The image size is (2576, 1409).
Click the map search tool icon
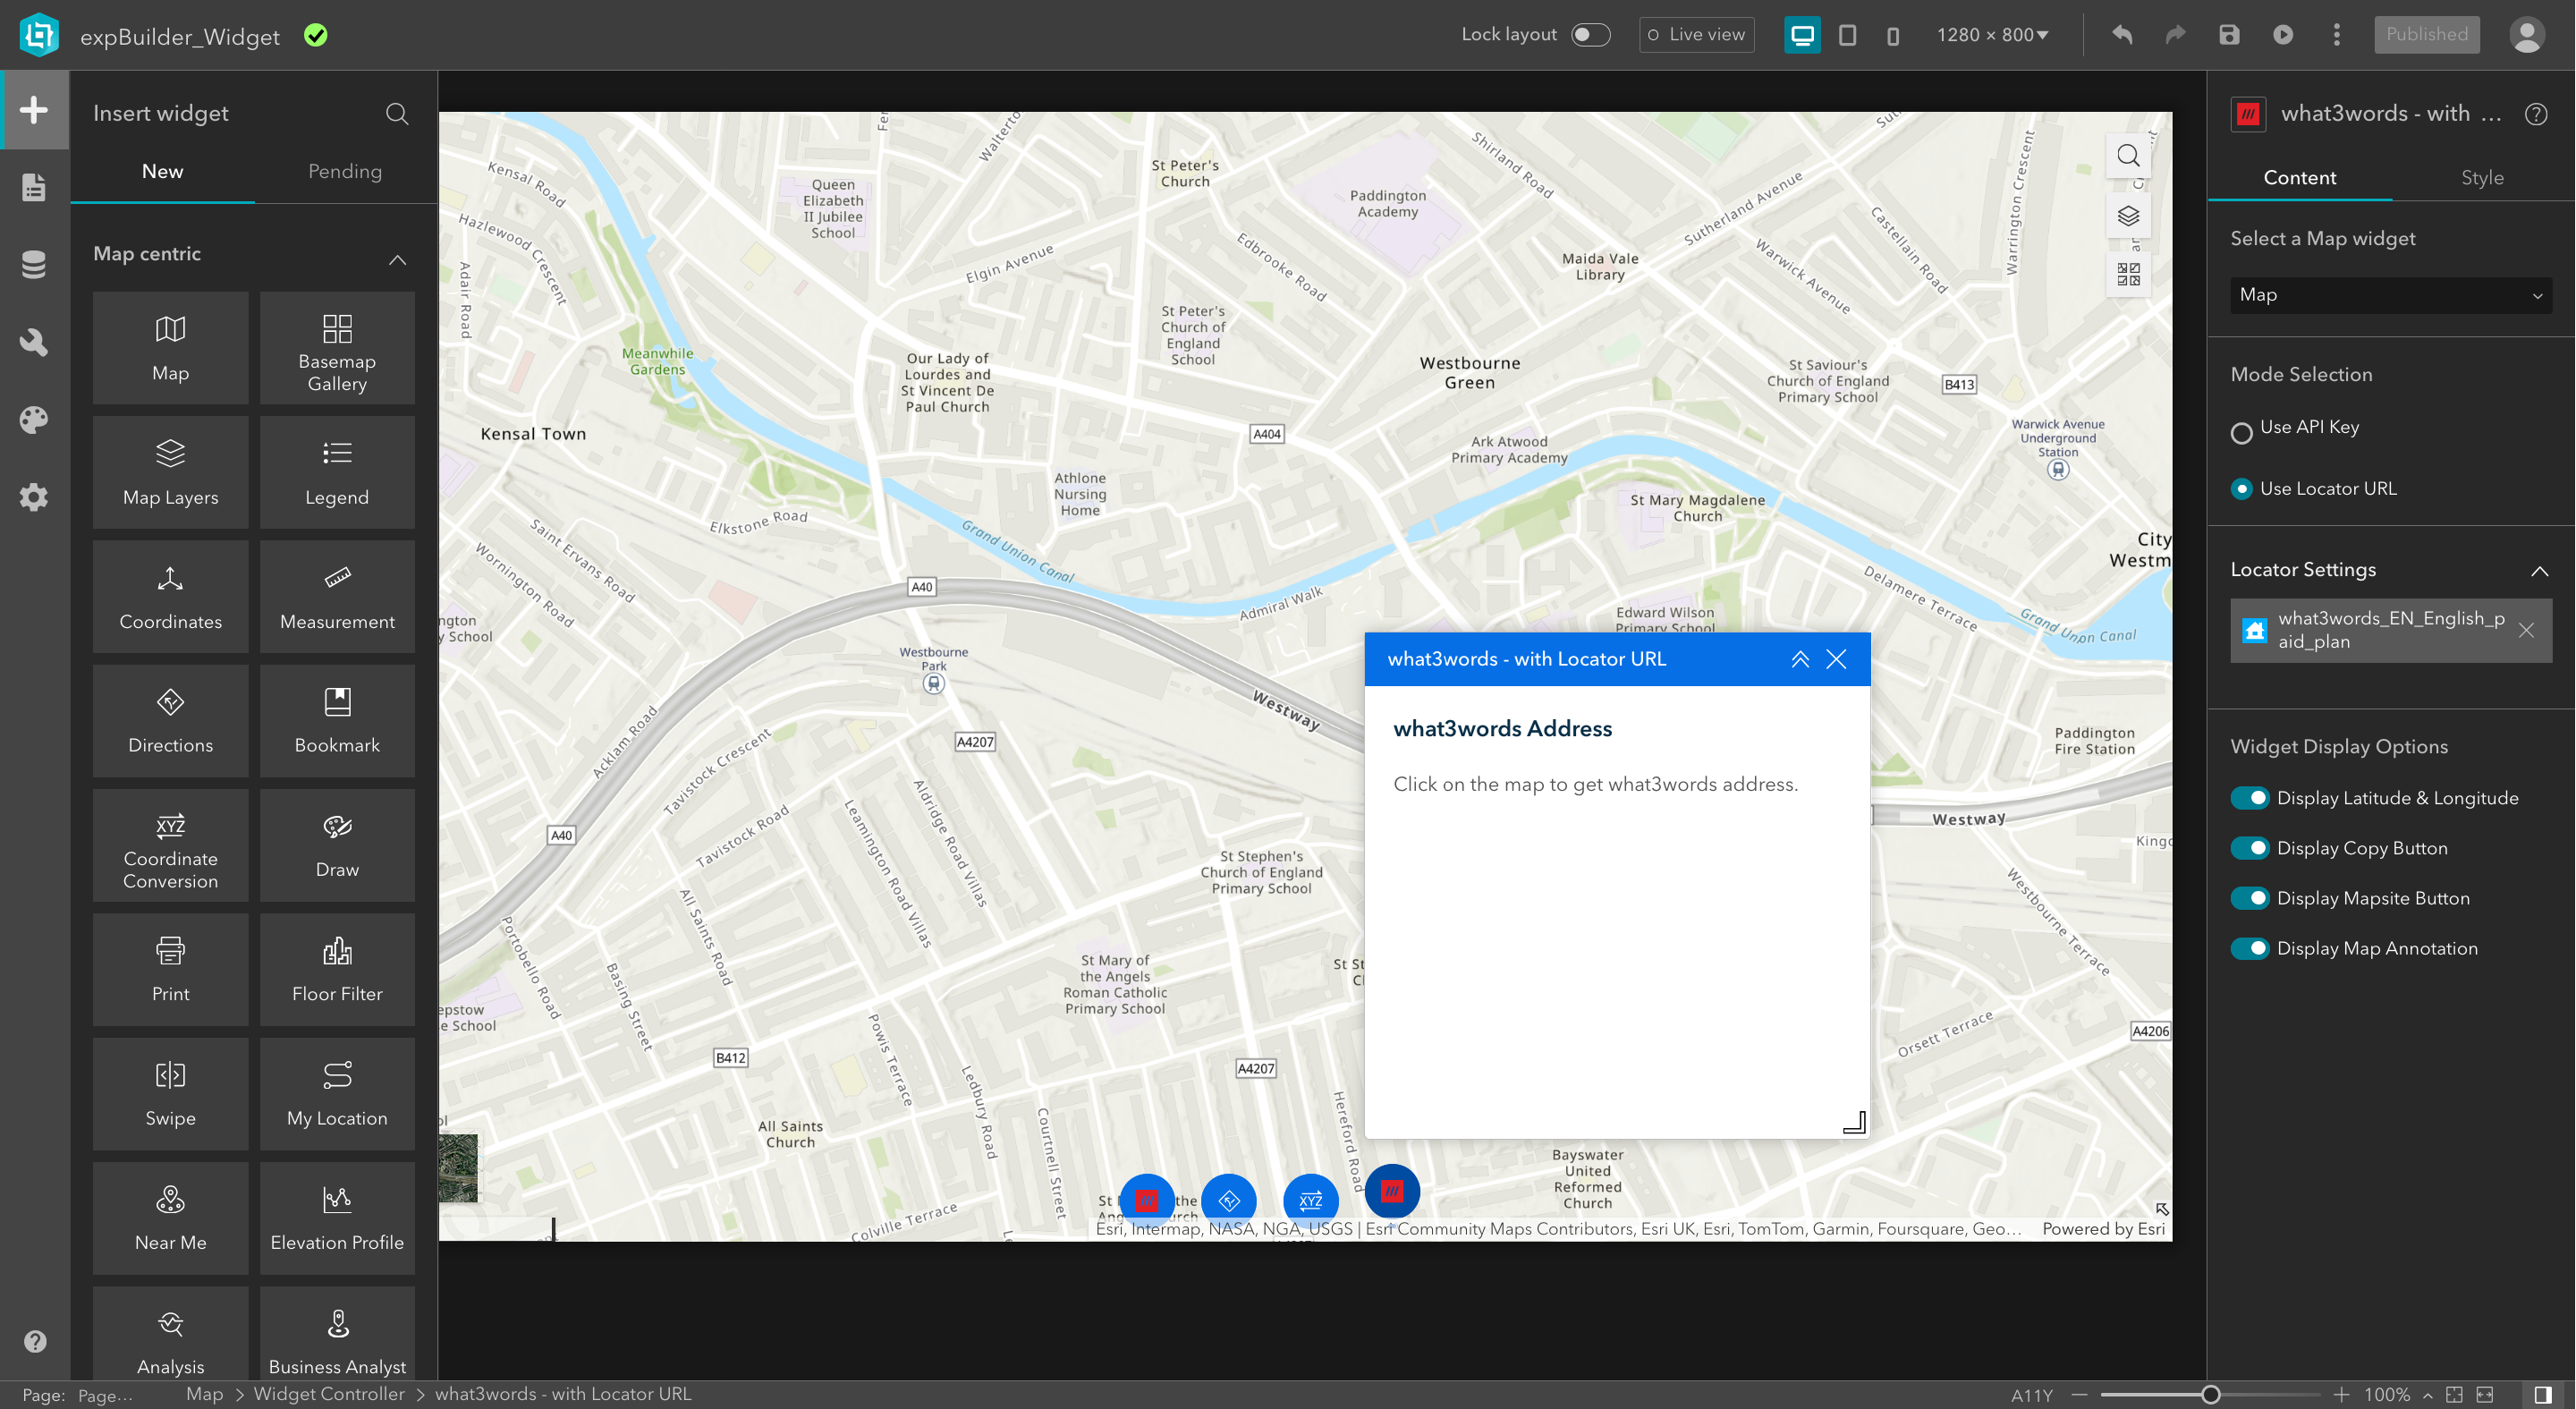(2128, 156)
